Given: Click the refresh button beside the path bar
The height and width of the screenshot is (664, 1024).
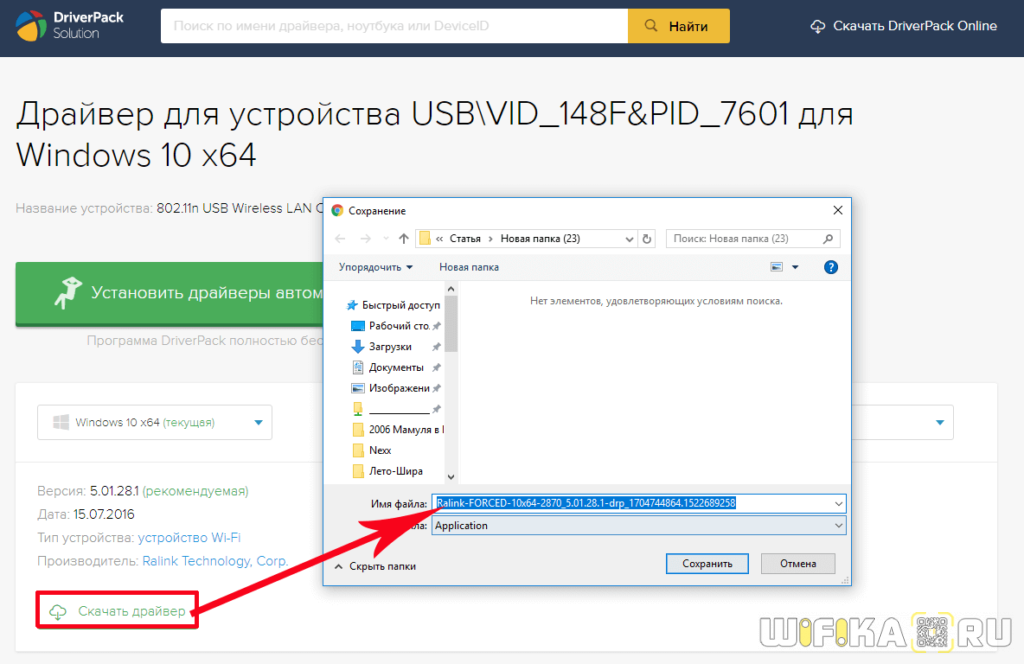Looking at the screenshot, I should (x=647, y=239).
